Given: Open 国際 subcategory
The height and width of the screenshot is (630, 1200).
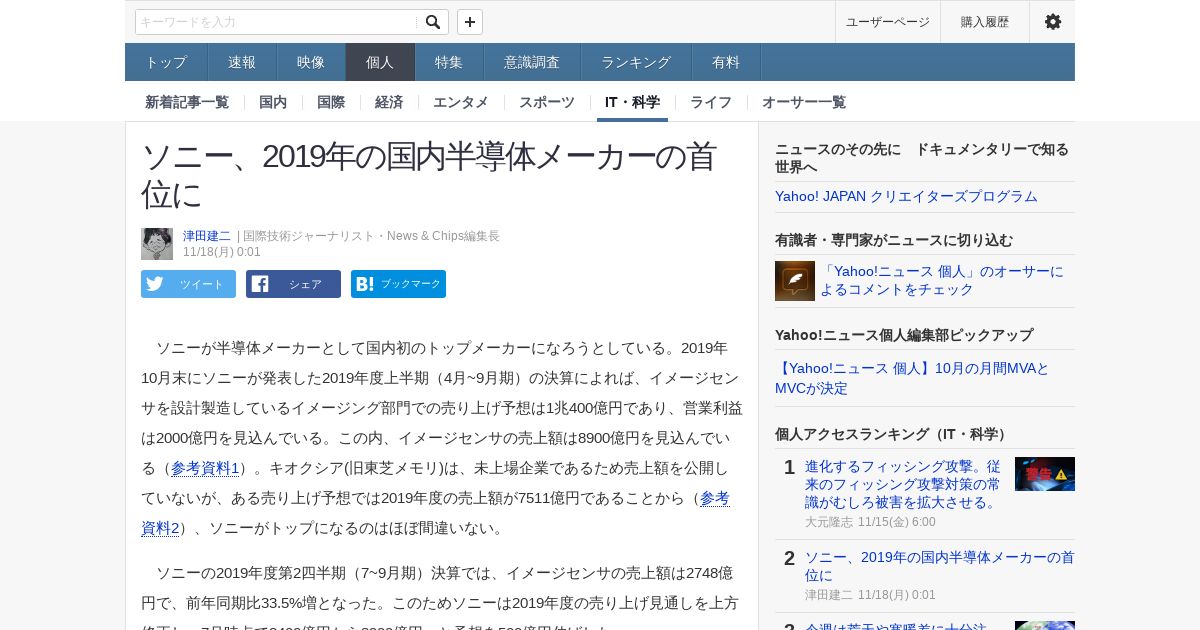Looking at the screenshot, I should pos(331,102).
